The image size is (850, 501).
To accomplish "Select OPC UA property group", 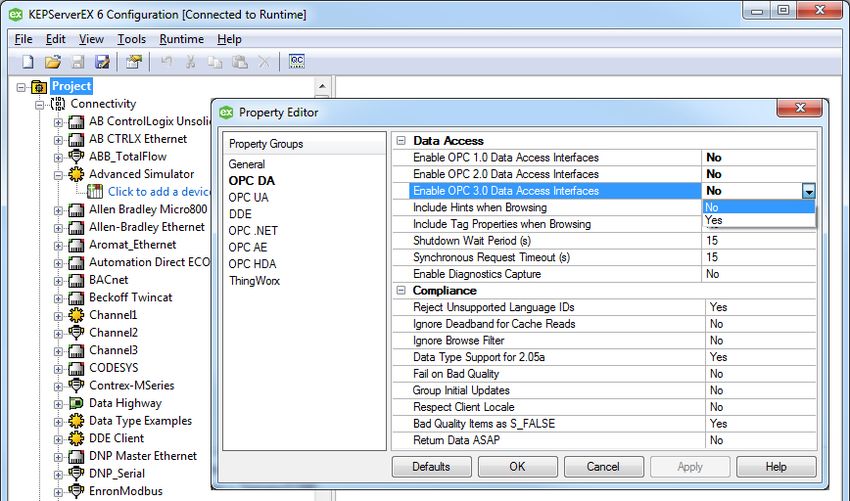I will (248, 197).
